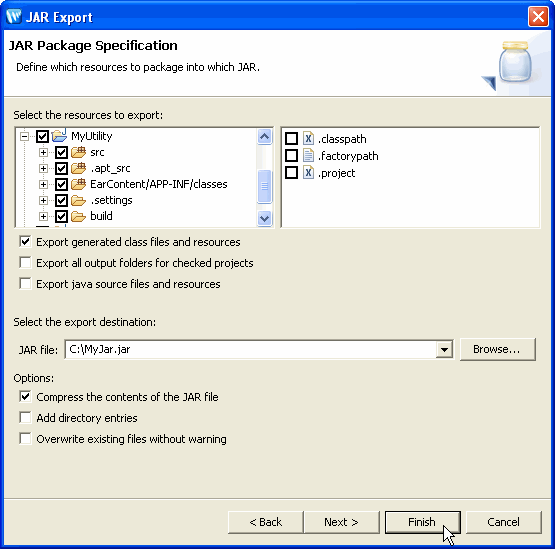The image size is (555, 549).
Task: Expand the EarContent/APP-INF/classes tree node
Action: 43,184
